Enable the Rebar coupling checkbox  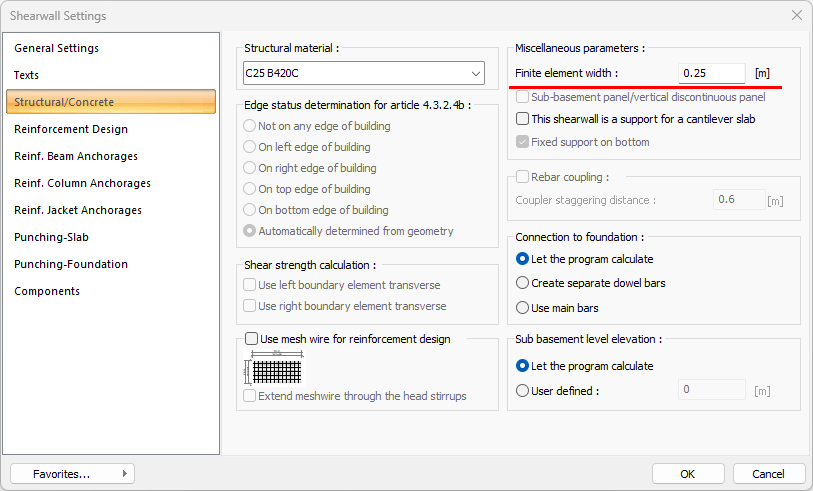pos(523,177)
